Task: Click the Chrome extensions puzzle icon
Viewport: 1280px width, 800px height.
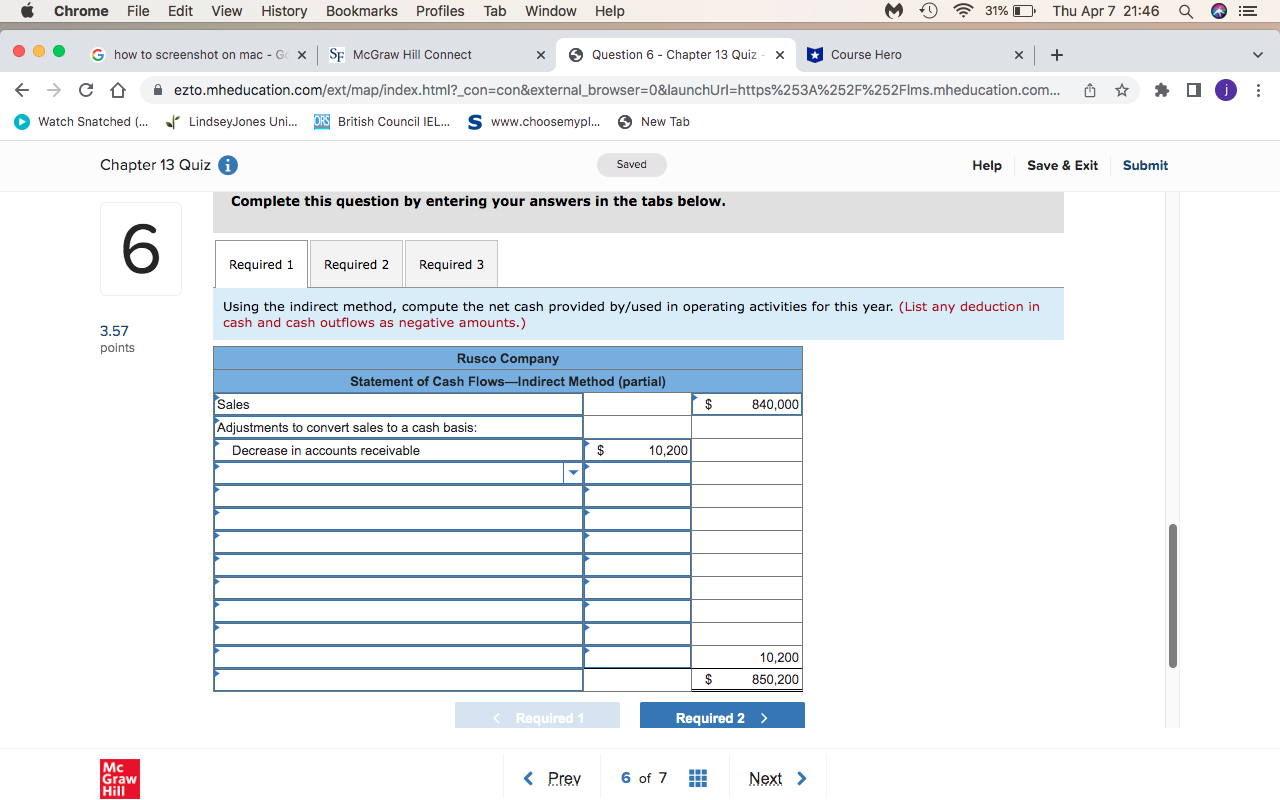Action: coord(1161,89)
